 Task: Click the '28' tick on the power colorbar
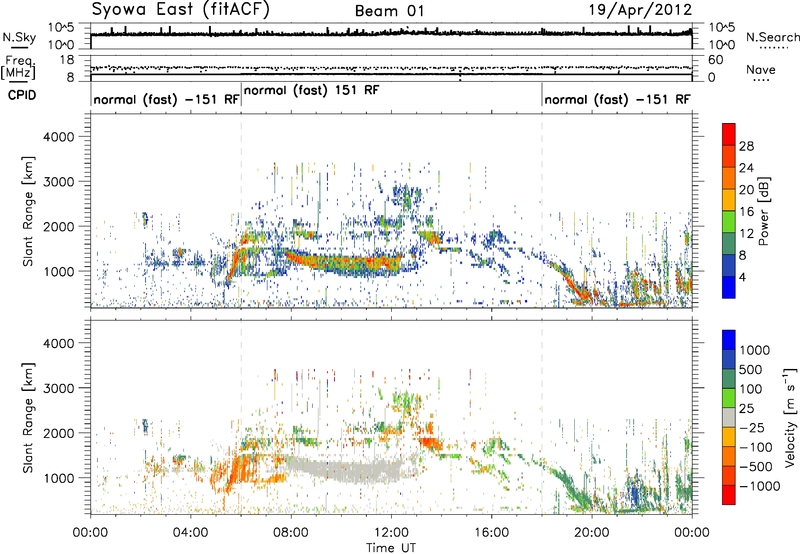coord(746,146)
